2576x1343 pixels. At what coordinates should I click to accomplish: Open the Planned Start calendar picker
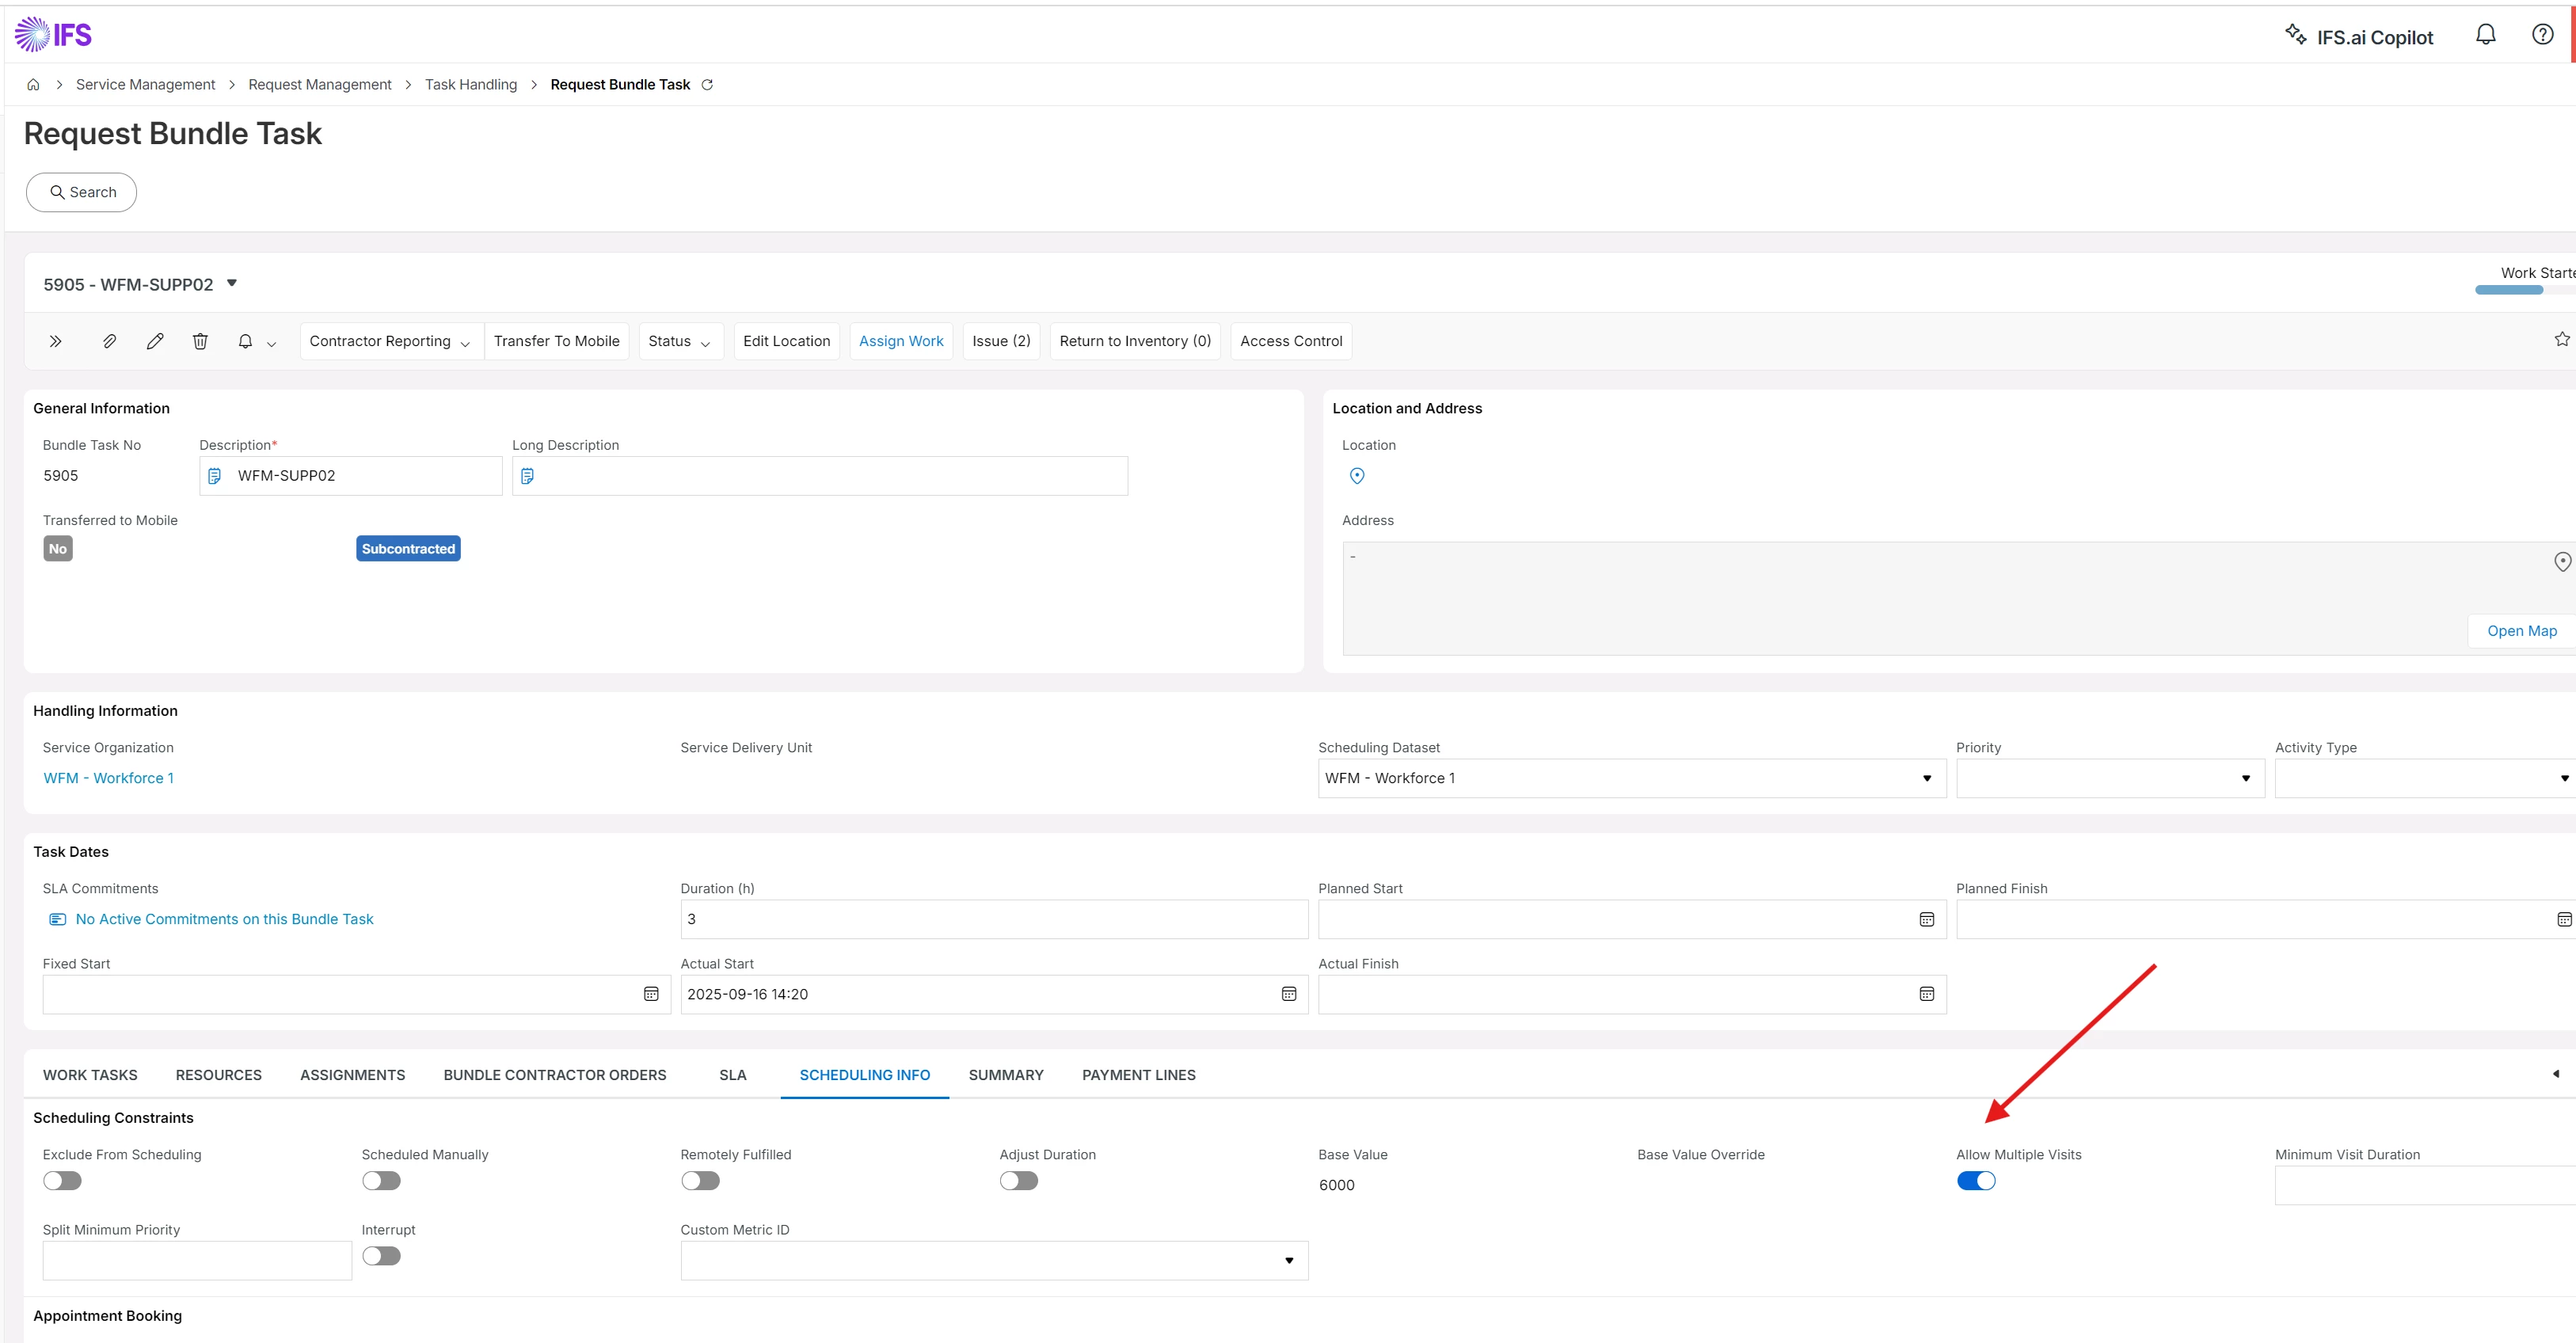coord(1926,919)
